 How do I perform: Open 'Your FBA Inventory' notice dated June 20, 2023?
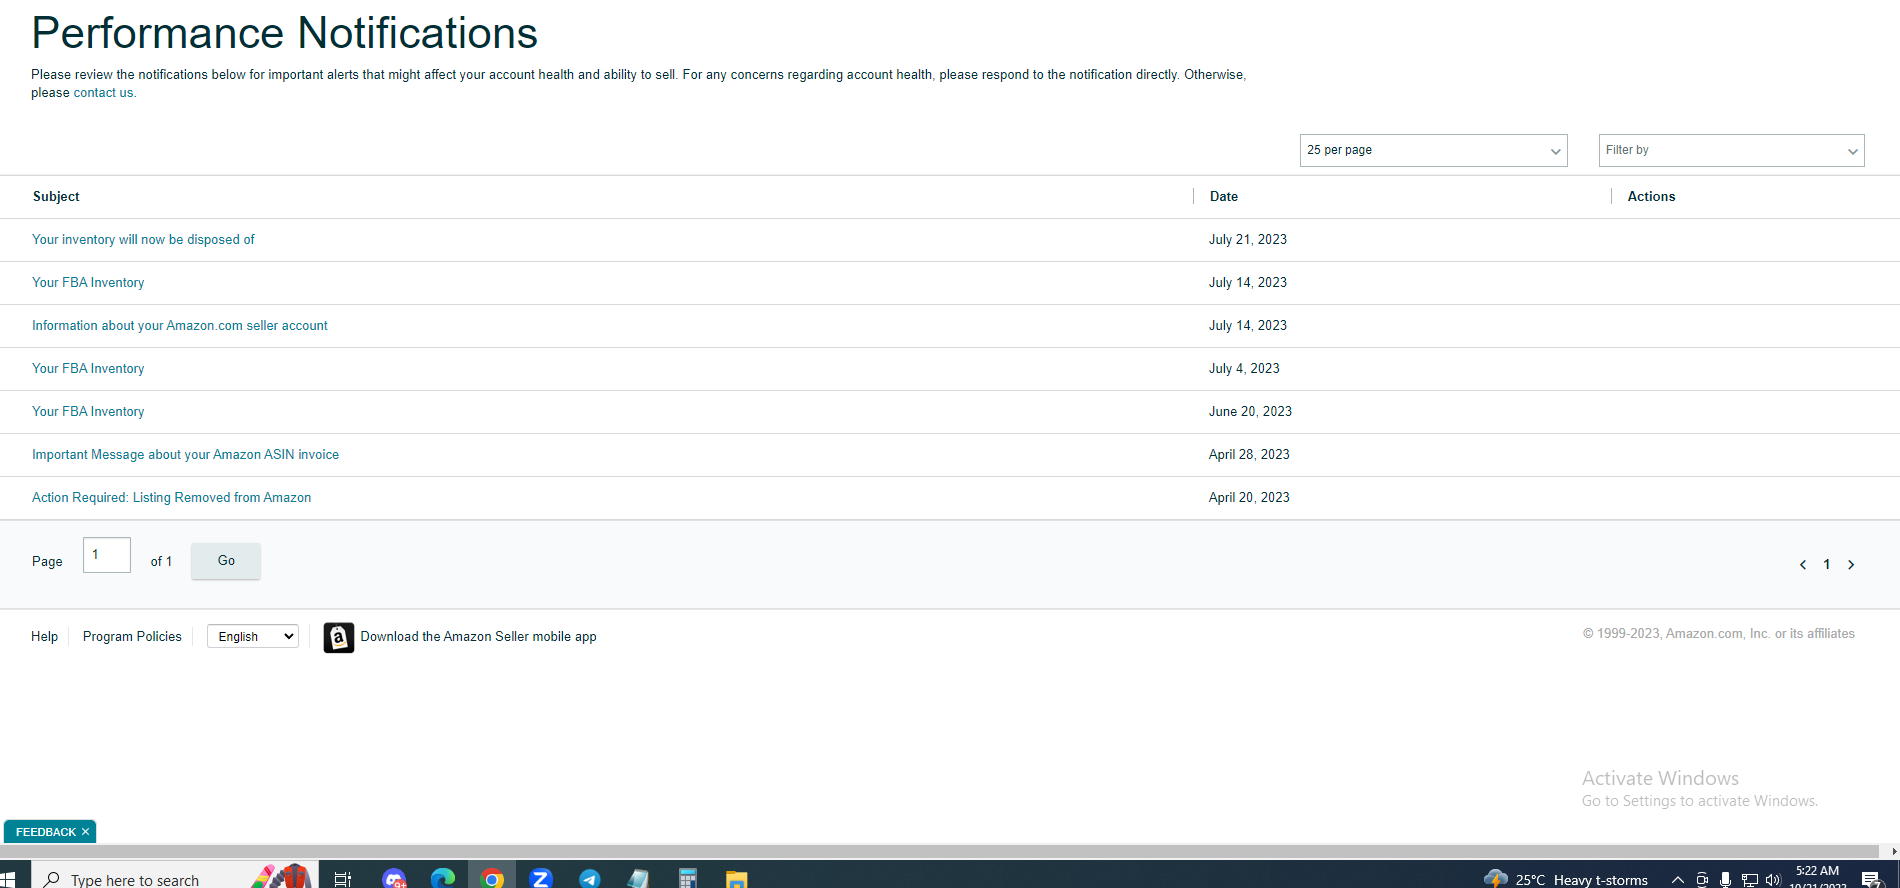click(88, 412)
